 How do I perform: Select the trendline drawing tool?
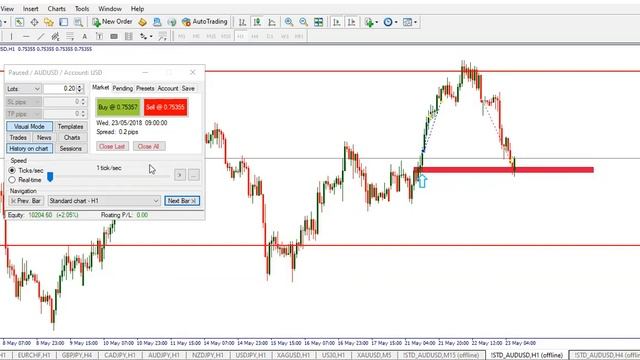click(x=40, y=36)
